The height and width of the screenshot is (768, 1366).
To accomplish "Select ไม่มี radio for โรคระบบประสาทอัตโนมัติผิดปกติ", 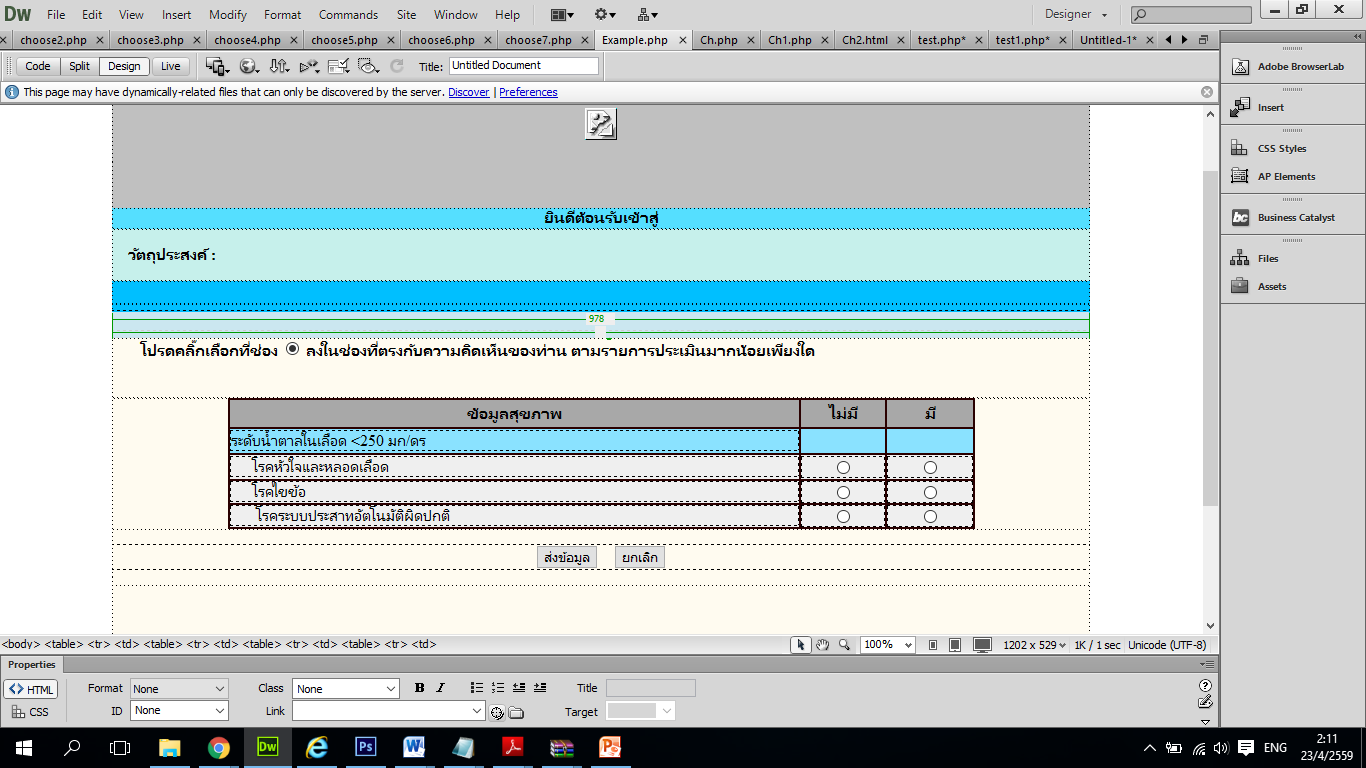I will pos(843,516).
